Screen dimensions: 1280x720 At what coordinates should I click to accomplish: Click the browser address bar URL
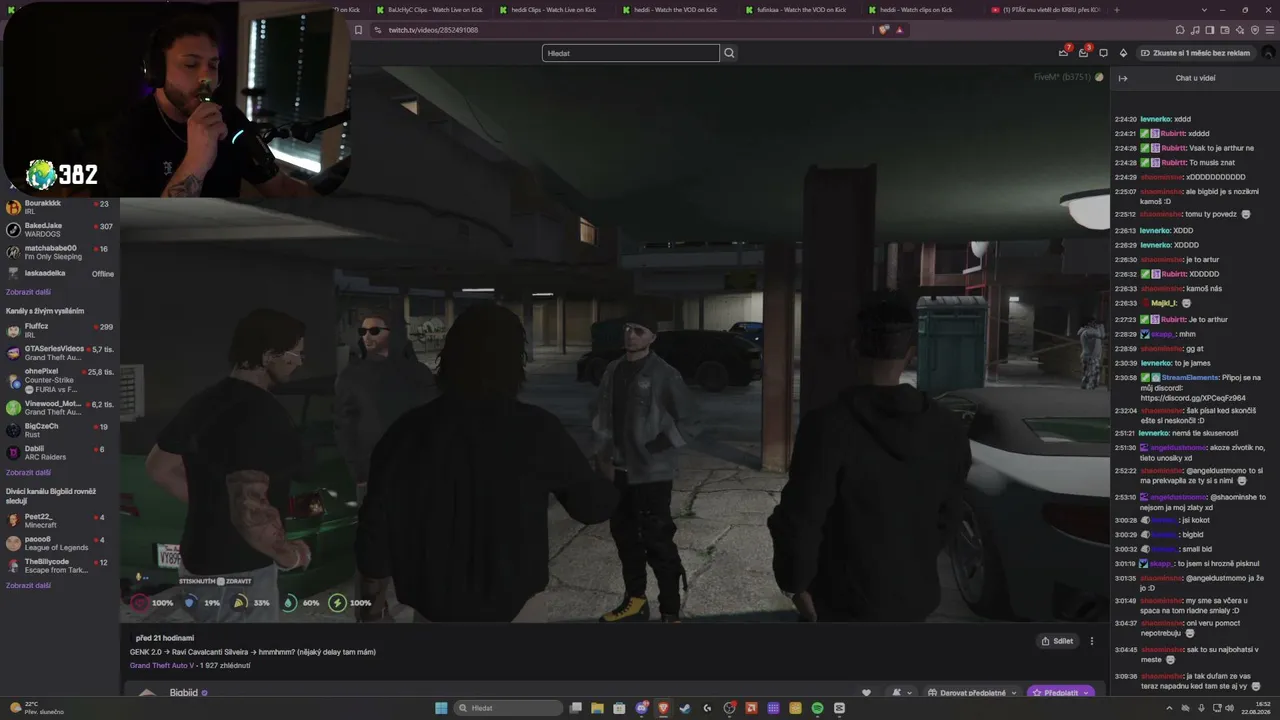(433, 30)
